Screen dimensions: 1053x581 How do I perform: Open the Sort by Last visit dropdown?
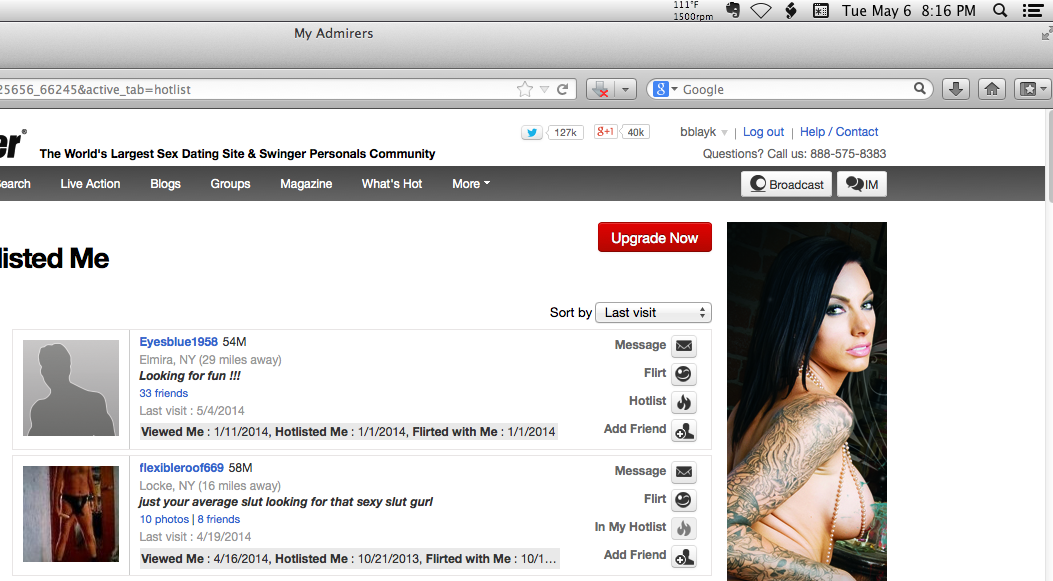(x=652, y=312)
